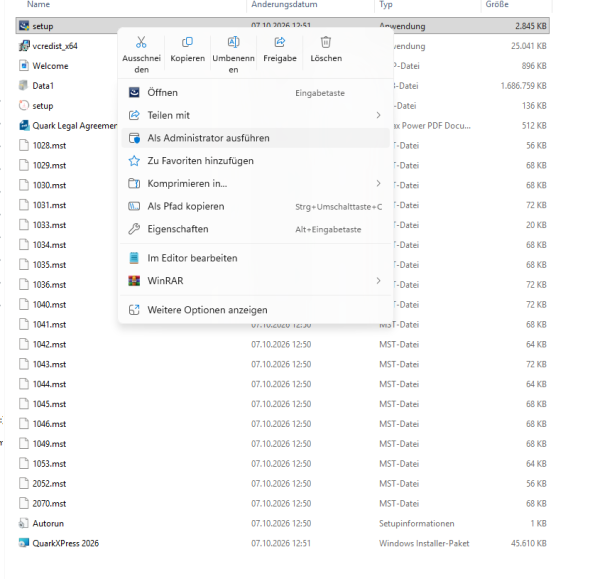Click the star icon for Favoriten

pos(134,161)
